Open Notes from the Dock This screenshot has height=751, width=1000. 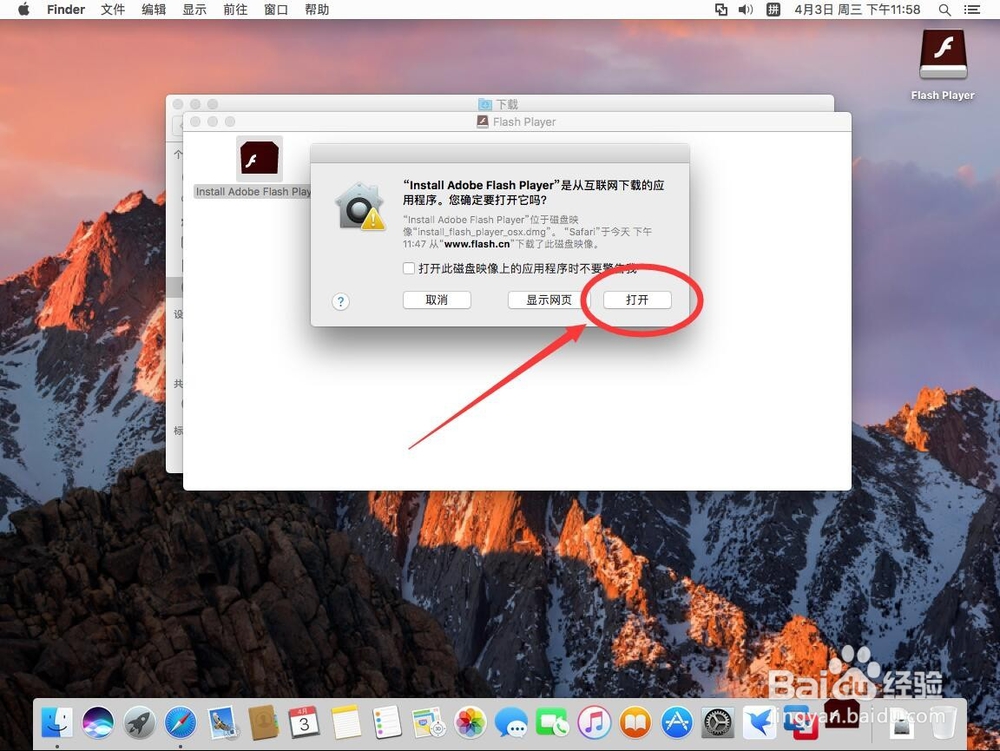pyautogui.click(x=346, y=723)
